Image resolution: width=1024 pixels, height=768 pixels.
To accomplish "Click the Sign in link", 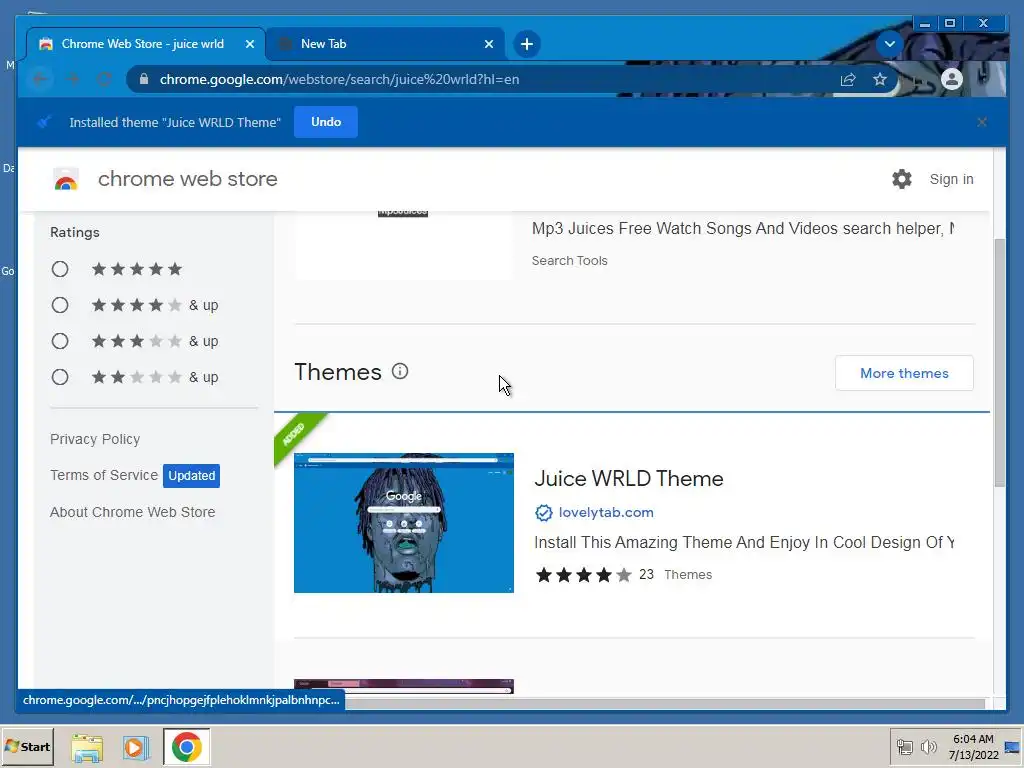I will 951,179.
